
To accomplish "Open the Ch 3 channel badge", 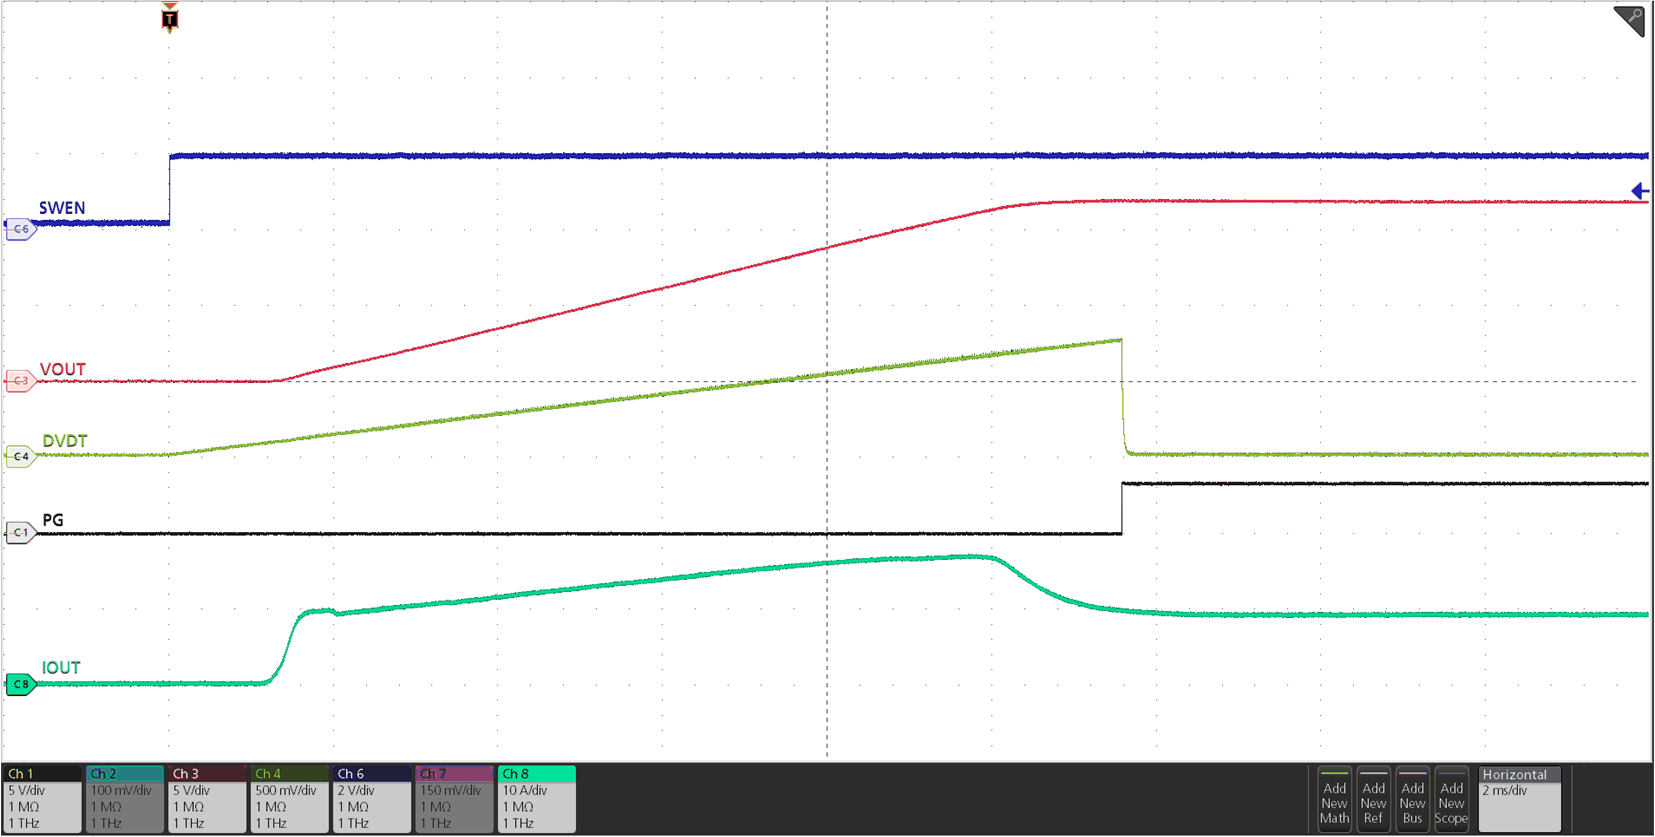I will [207, 799].
